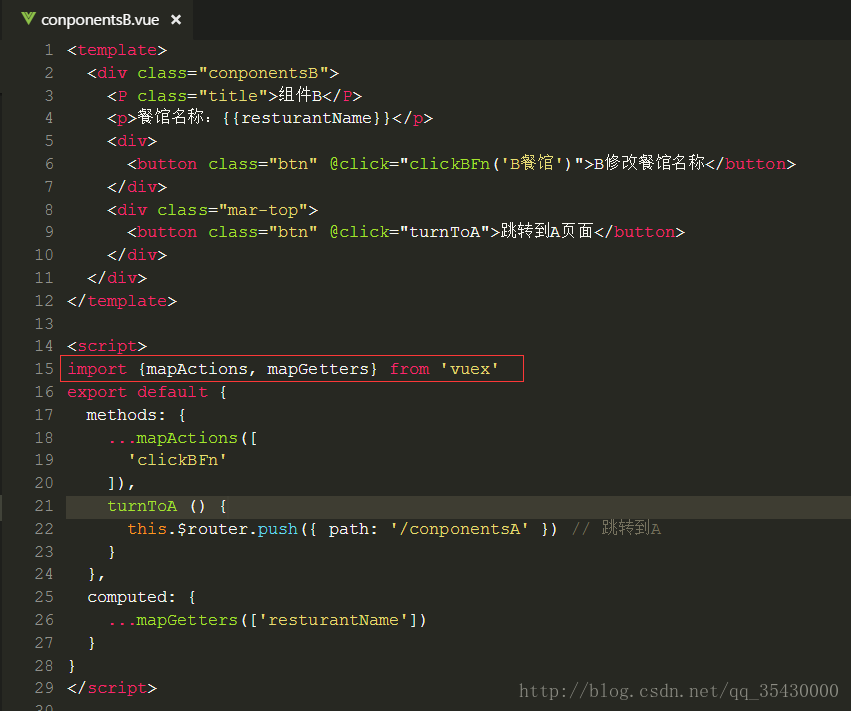This screenshot has width=851, height=711.
Task: Select the conponentsB.vue editor tab
Action: click(98, 20)
